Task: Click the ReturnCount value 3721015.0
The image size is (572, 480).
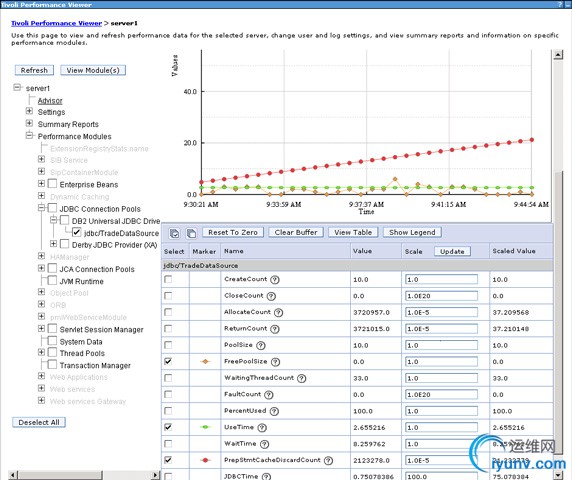Action: tap(371, 329)
